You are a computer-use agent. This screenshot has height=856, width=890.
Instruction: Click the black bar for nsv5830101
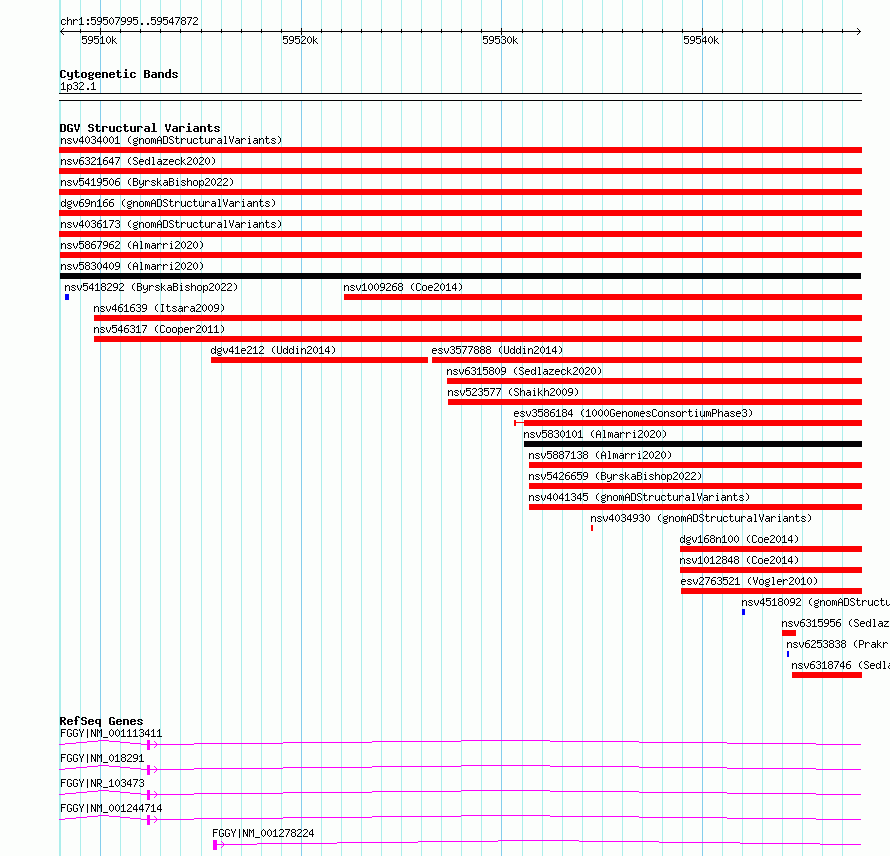pos(692,444)
